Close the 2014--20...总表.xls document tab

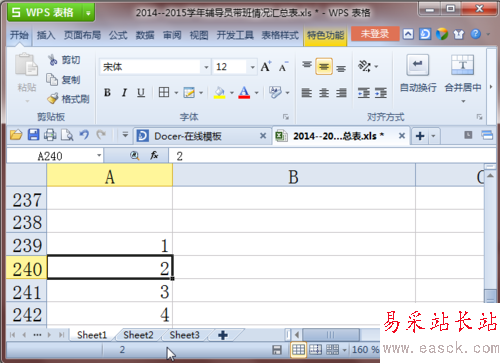click(402, 136)
